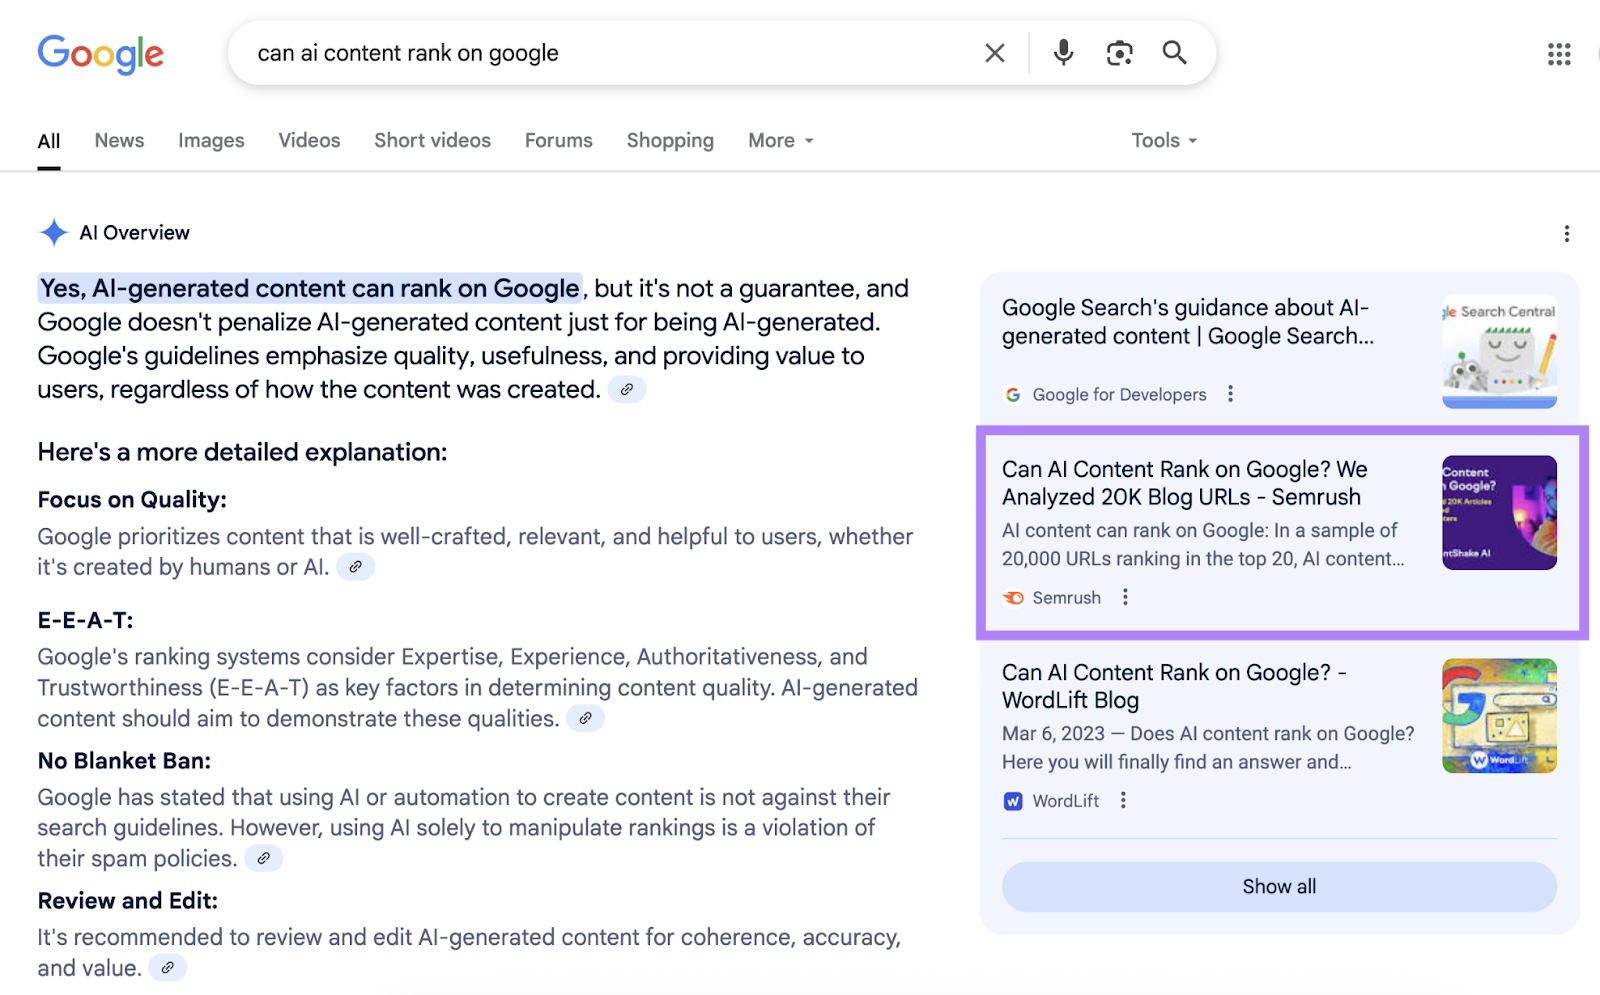Switch to the Images tab
The height and width of the screenshot is (995, 1600).
pyautogui.click(x=211, y=140)
